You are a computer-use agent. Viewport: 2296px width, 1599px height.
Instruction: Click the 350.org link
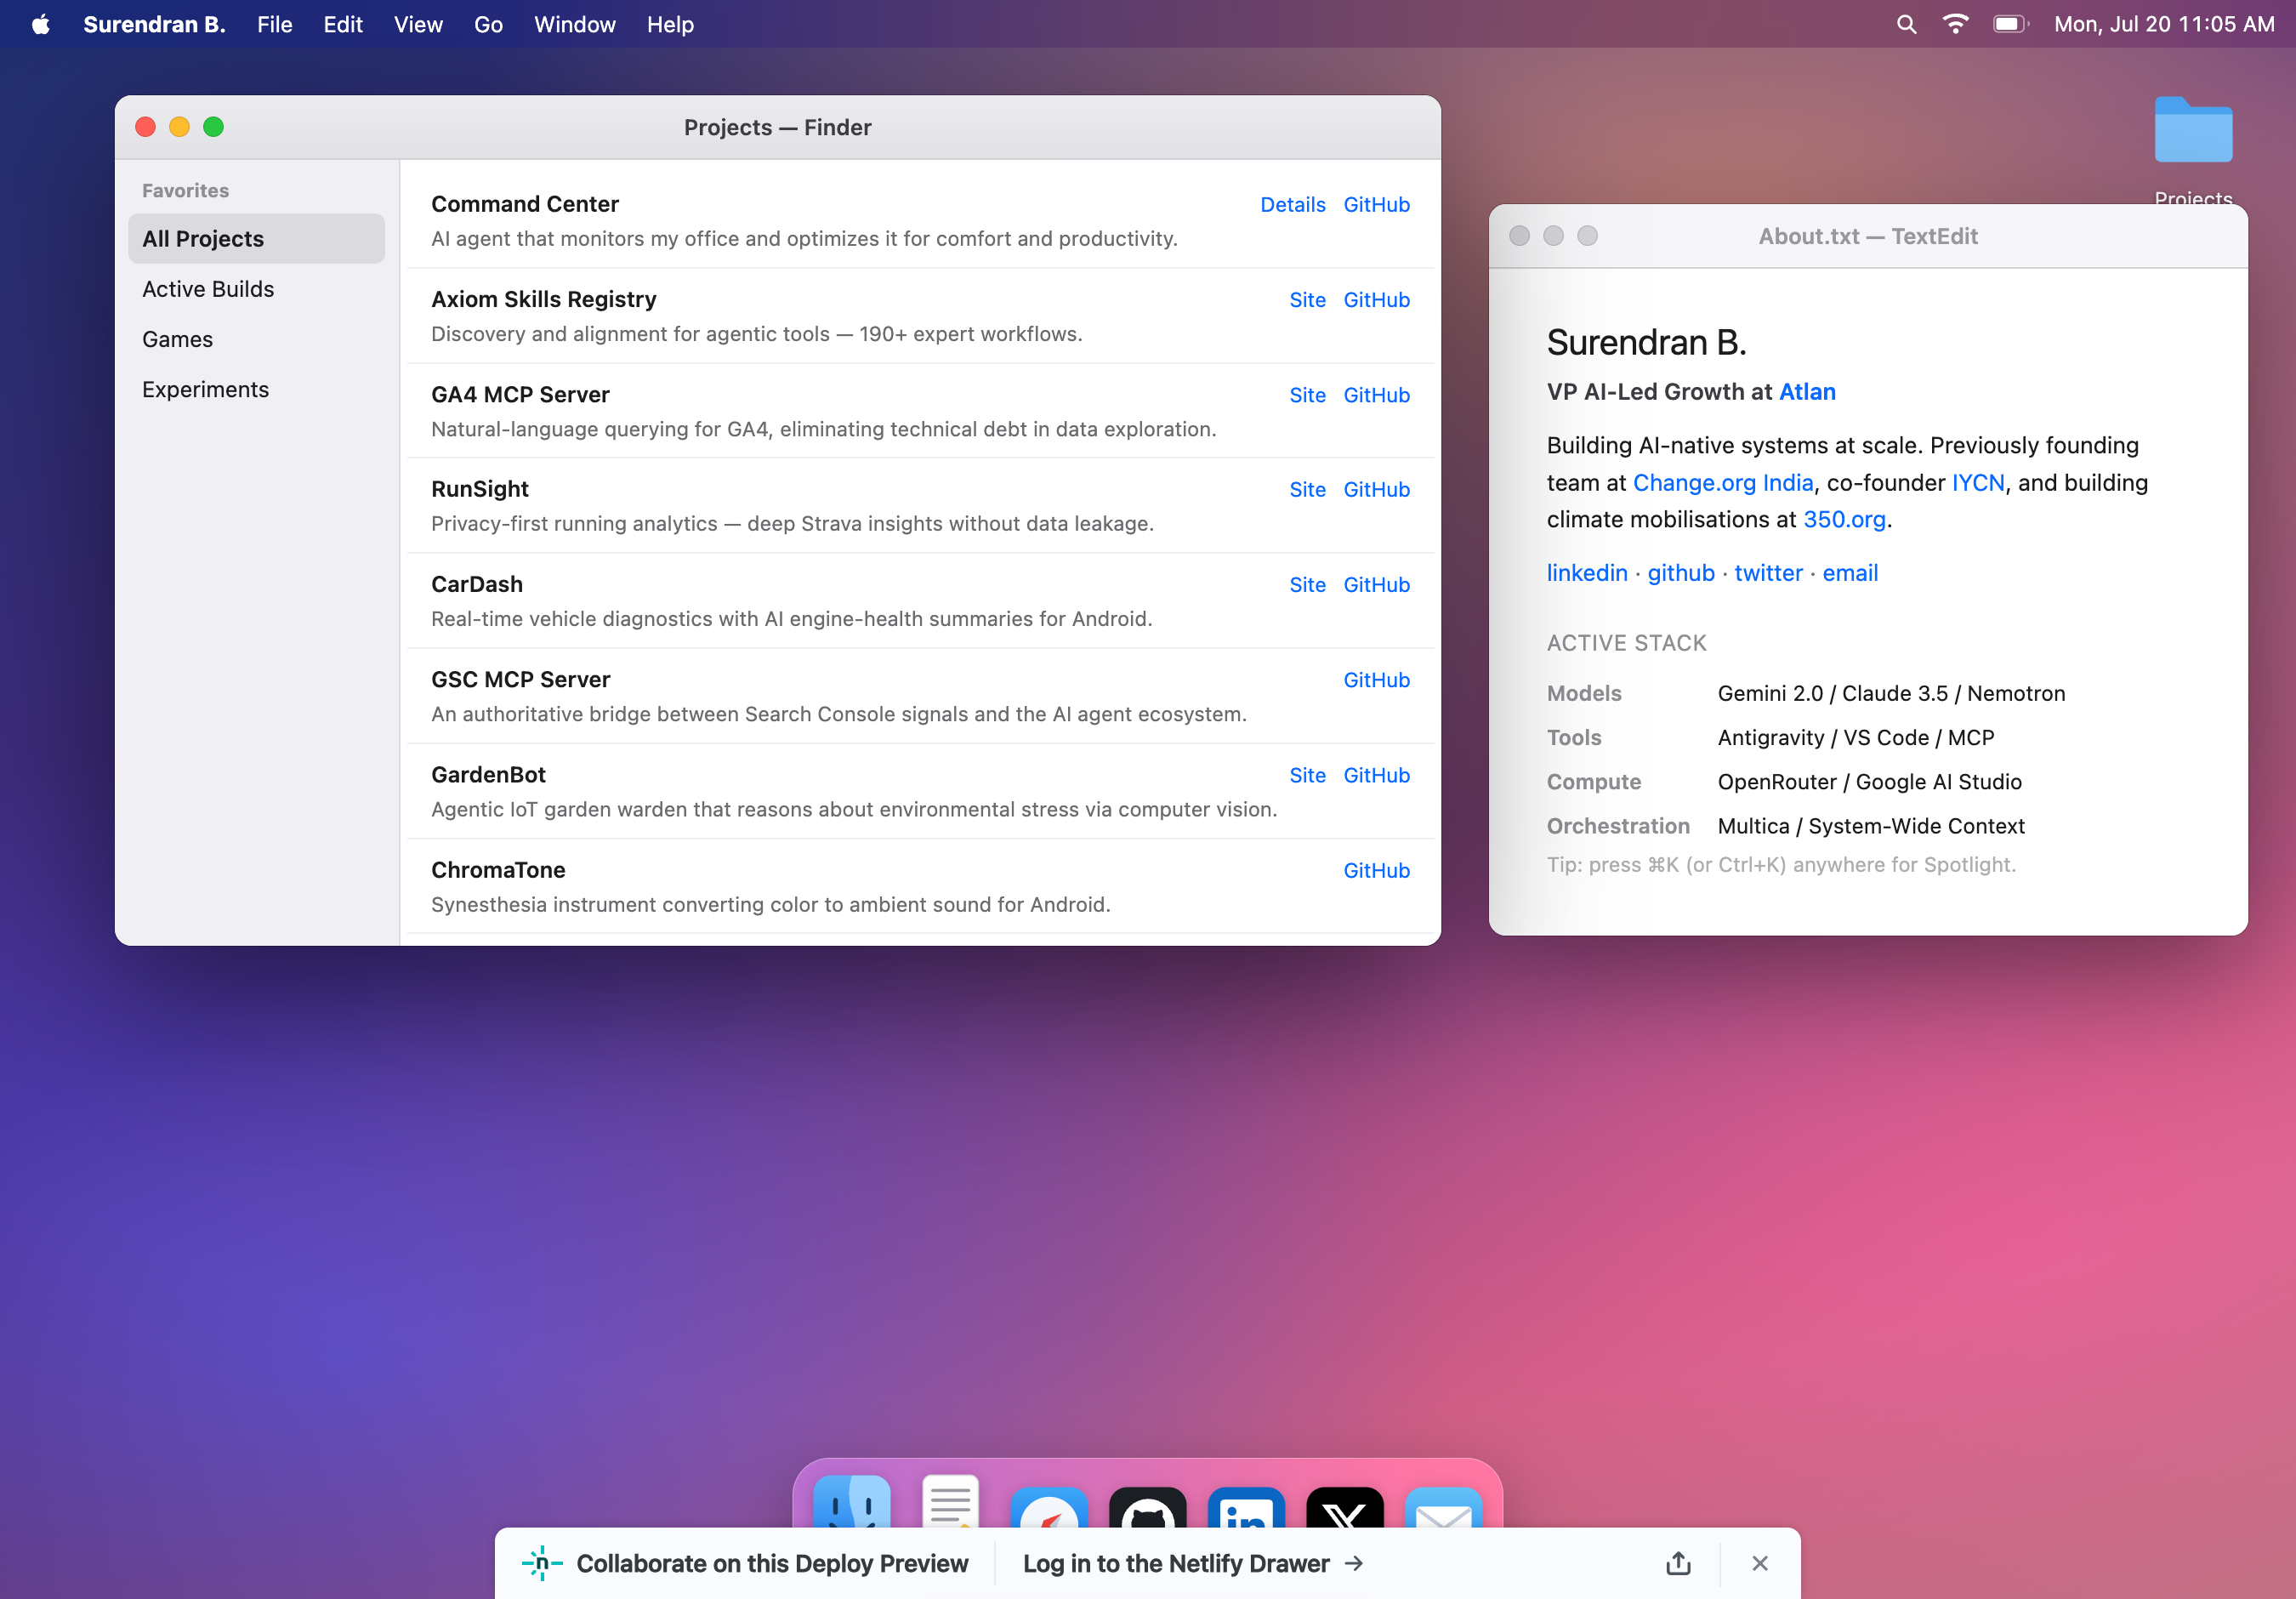1844,519
